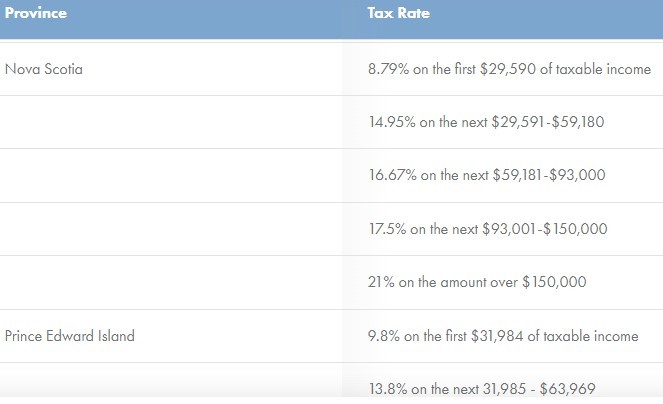Click the 8.79% on first $29,590 row
663x404 pixels.
(509, 69)
